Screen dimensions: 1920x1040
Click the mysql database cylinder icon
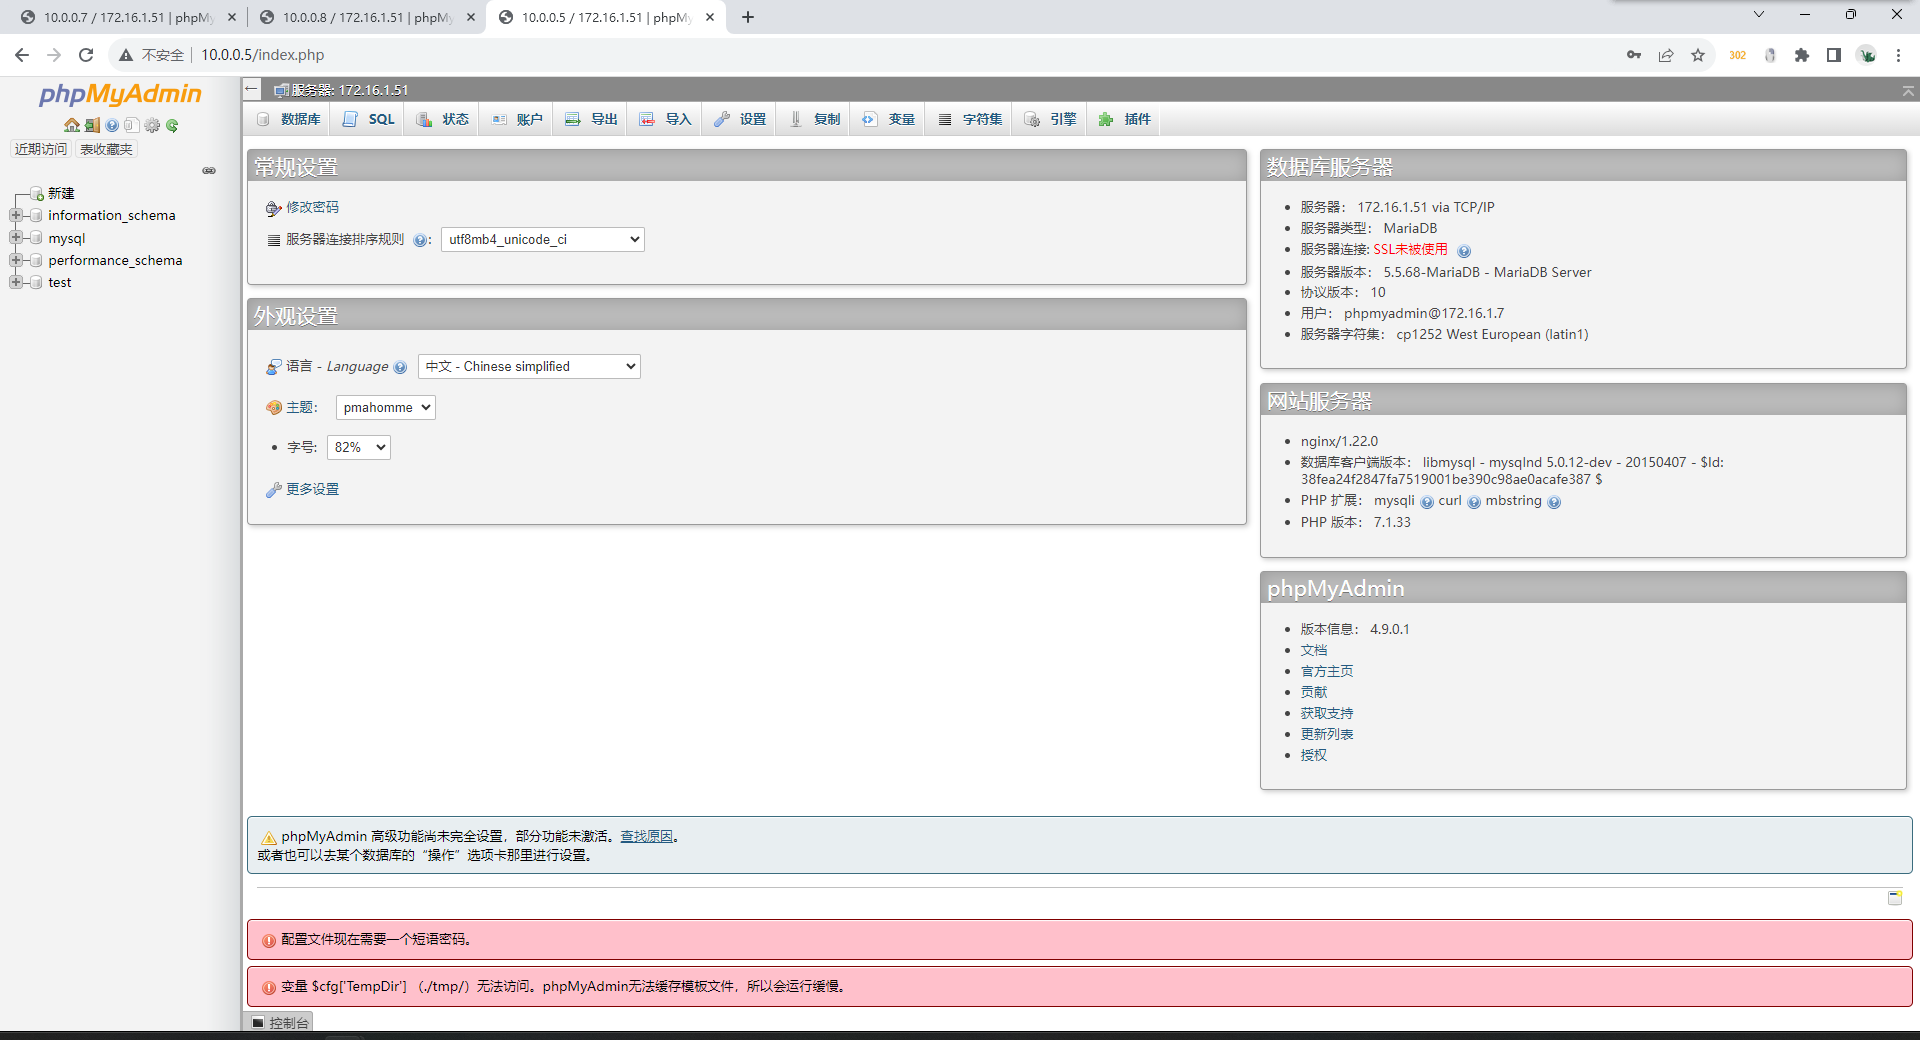click(x=37, y=238)
